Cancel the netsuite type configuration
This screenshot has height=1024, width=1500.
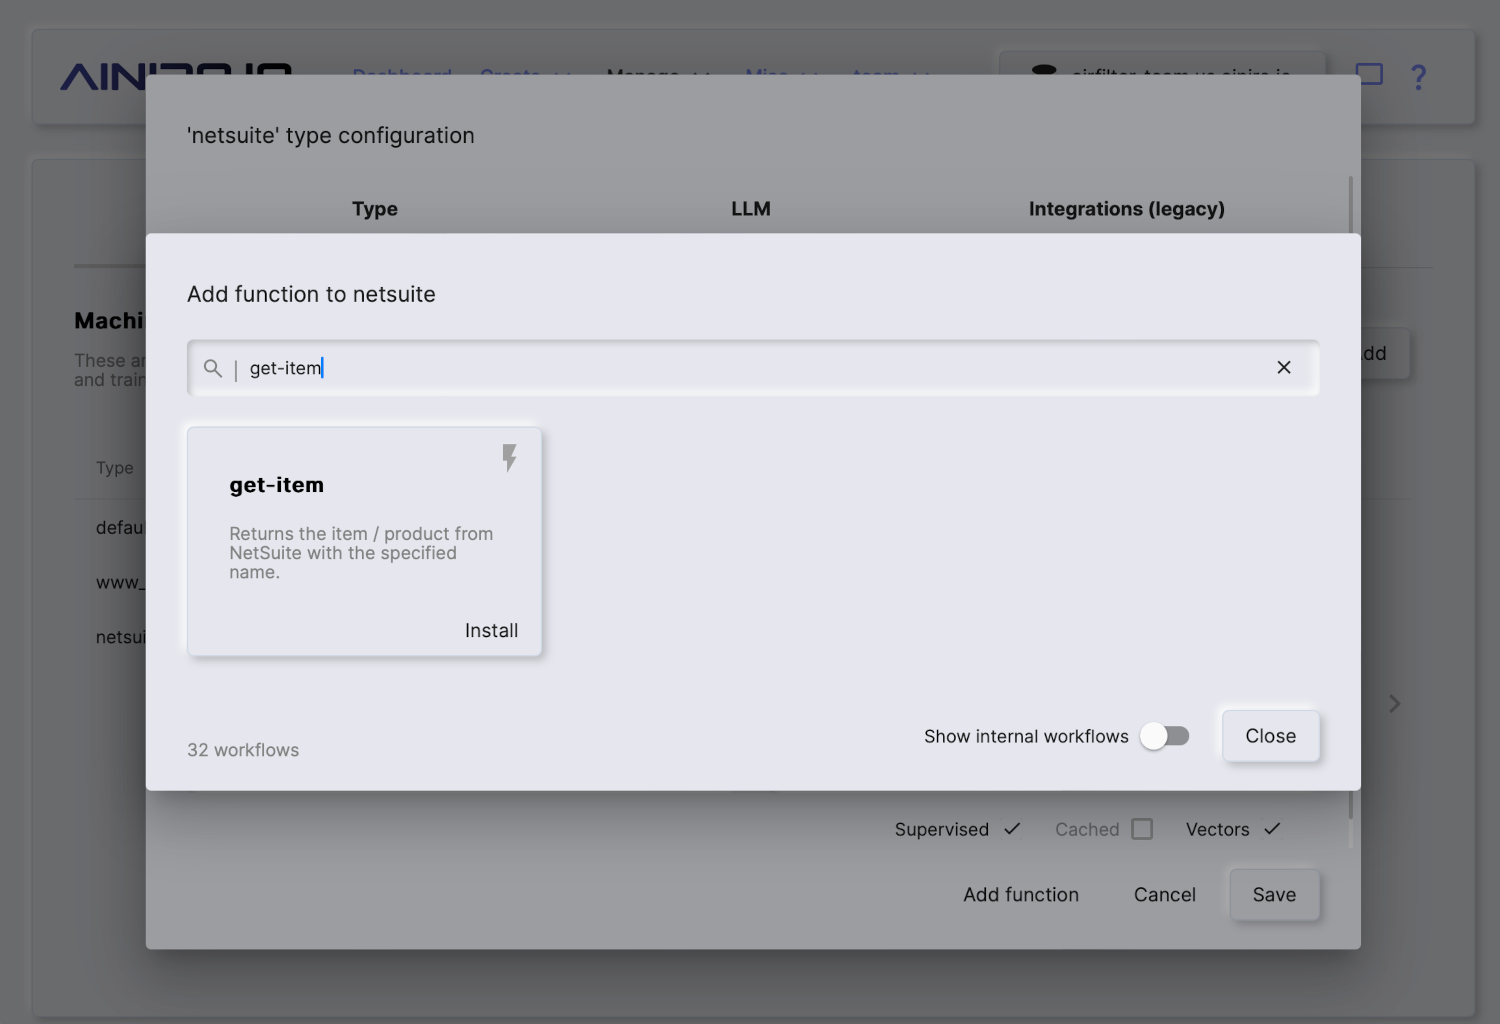(x=1165, y=895)
